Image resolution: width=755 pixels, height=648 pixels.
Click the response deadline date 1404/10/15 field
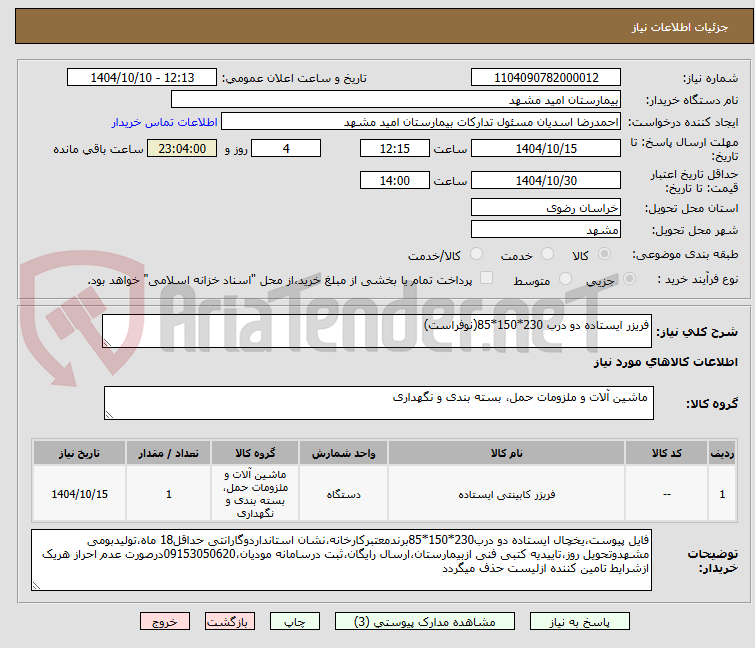click(x=546, y=148)
